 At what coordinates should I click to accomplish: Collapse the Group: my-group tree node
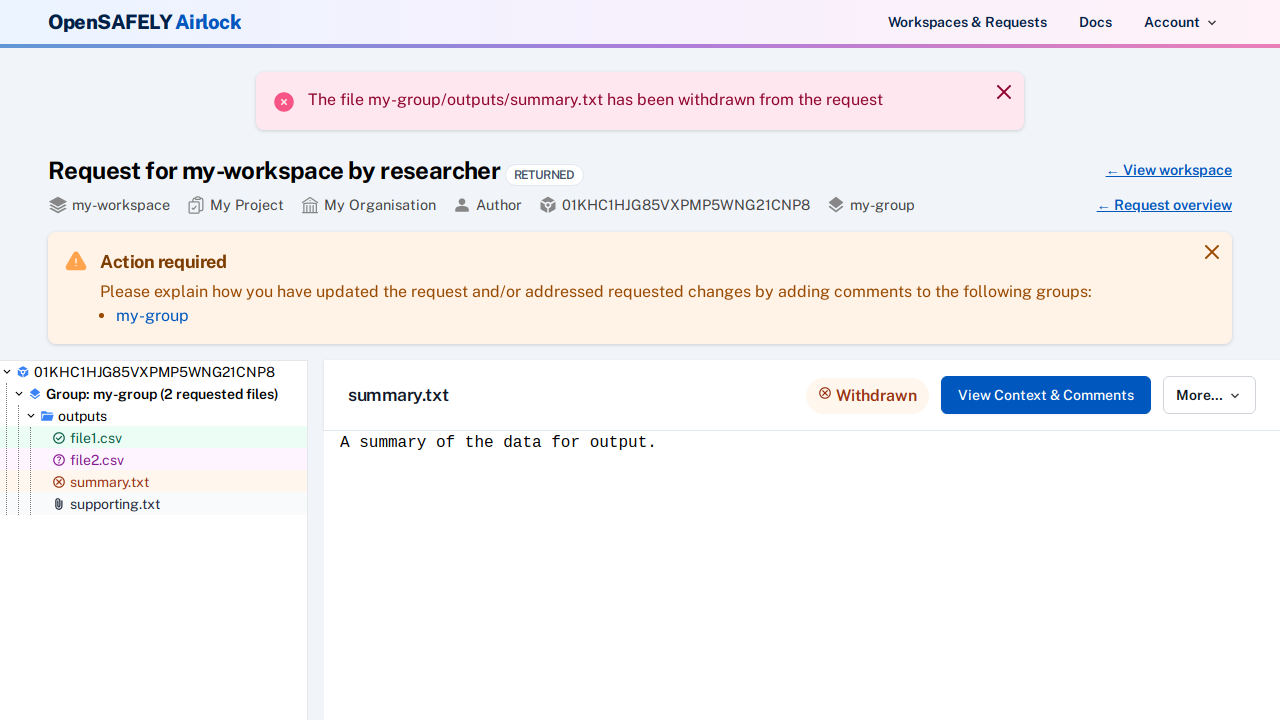pyautogui.click(x=19, y=394)
